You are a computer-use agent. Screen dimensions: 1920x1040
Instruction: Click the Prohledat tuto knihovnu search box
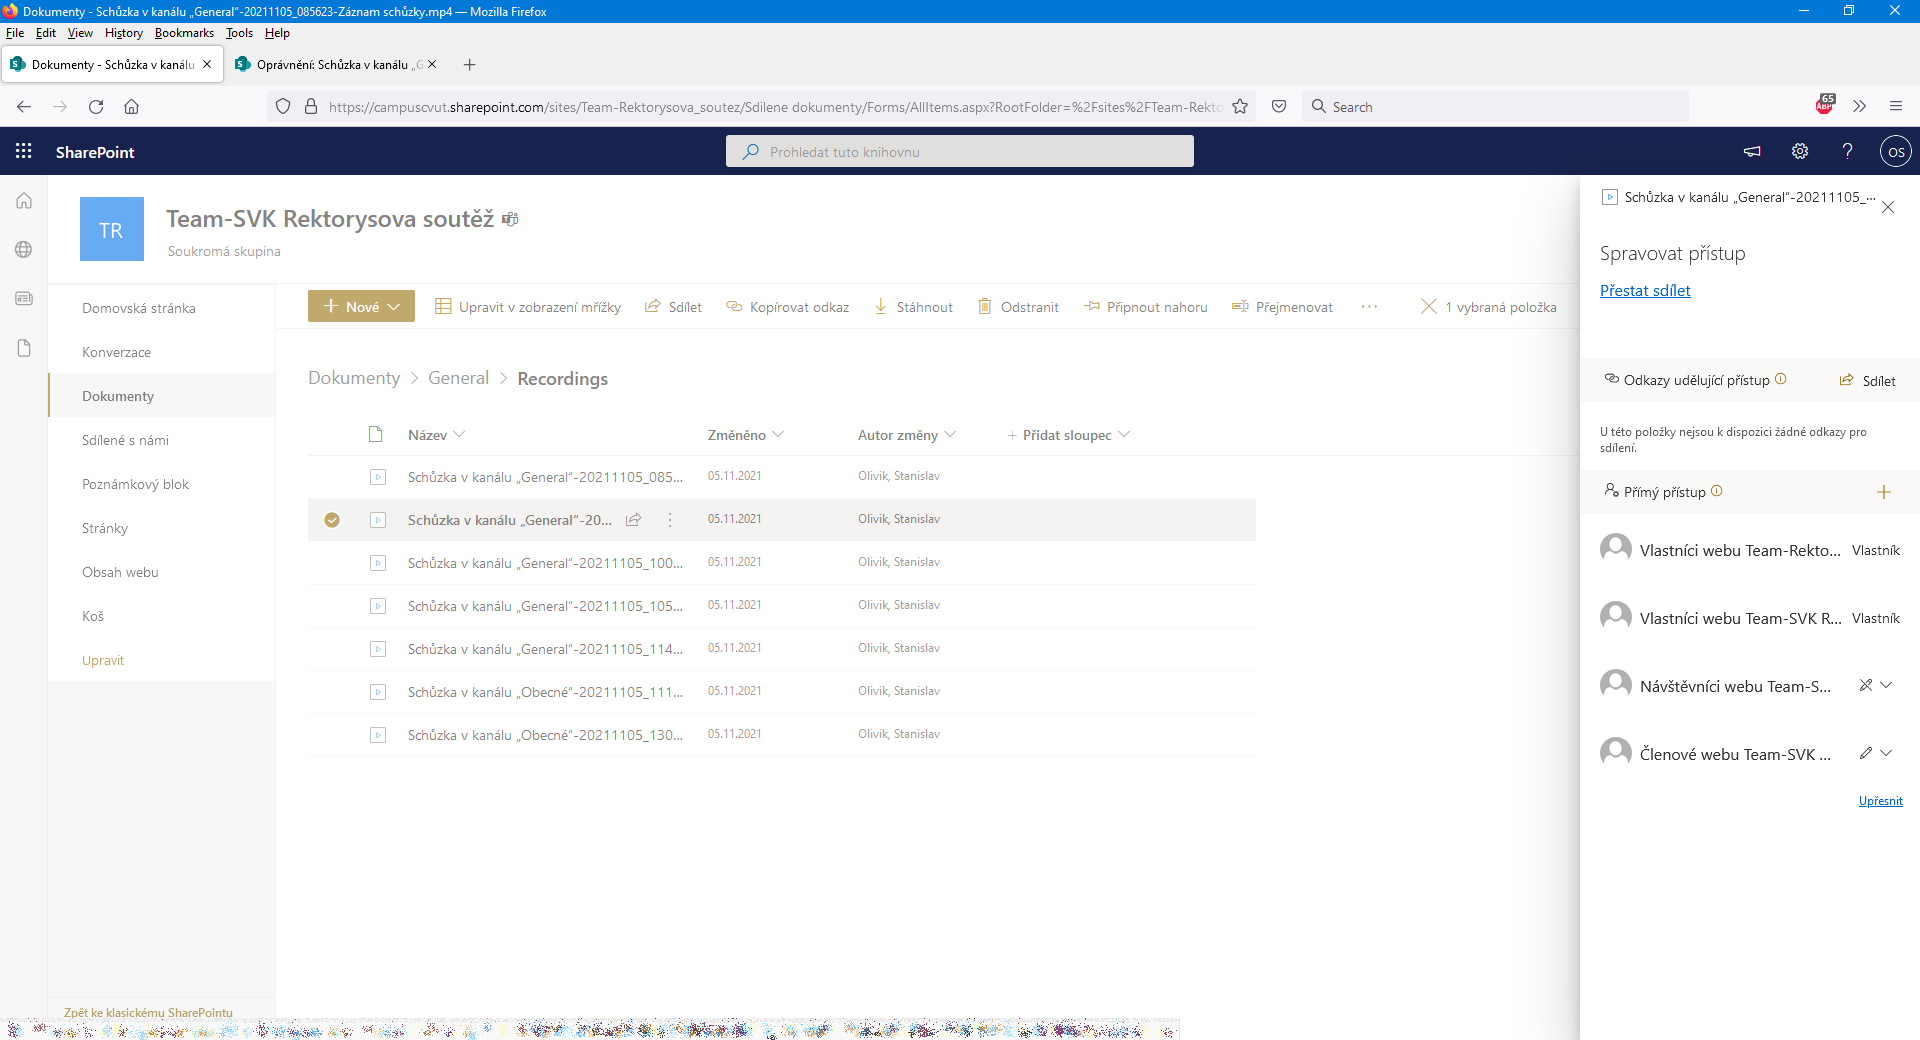[960, 152]
